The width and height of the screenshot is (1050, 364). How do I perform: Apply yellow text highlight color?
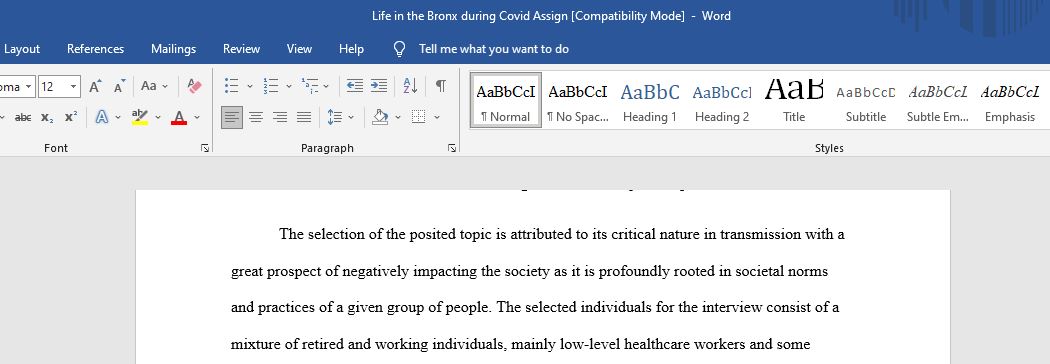(139, 117)
